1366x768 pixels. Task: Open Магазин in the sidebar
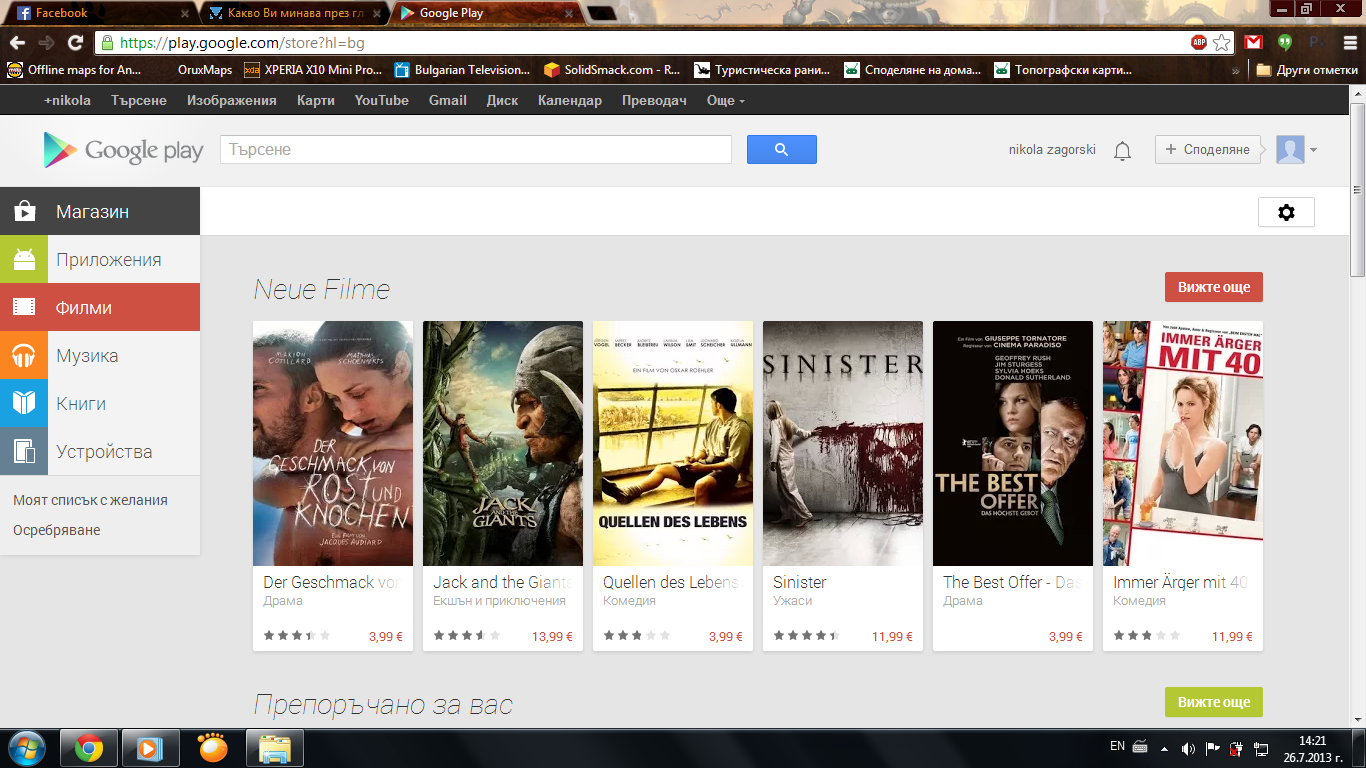100,211
